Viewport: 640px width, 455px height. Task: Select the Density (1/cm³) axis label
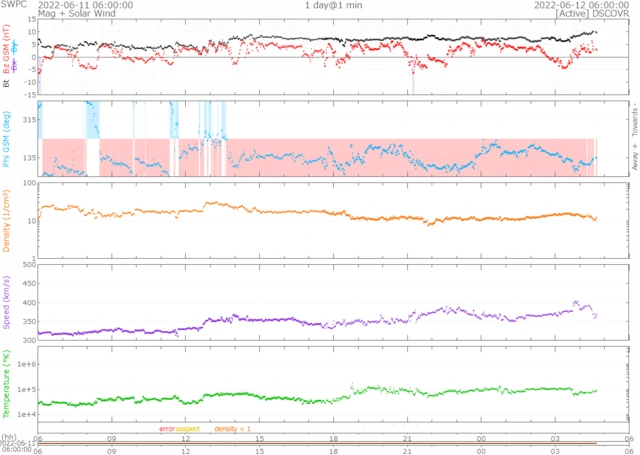click(6, 221)
